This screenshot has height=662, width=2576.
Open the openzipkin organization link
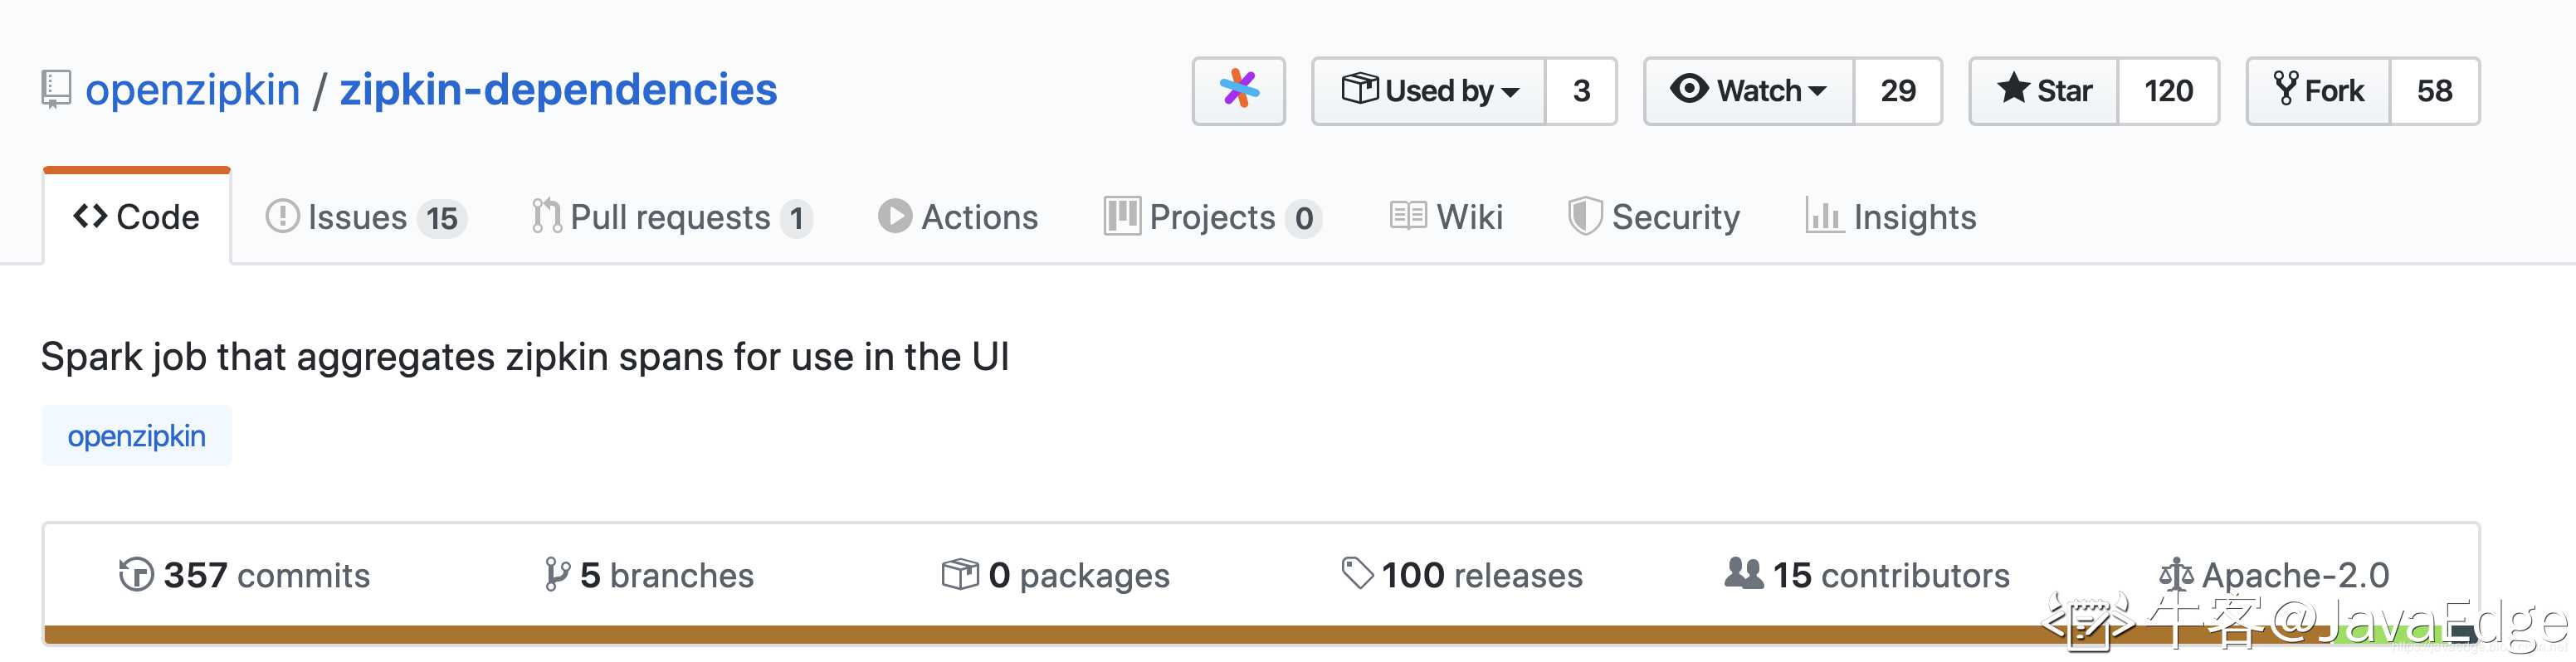click(192, 90)
